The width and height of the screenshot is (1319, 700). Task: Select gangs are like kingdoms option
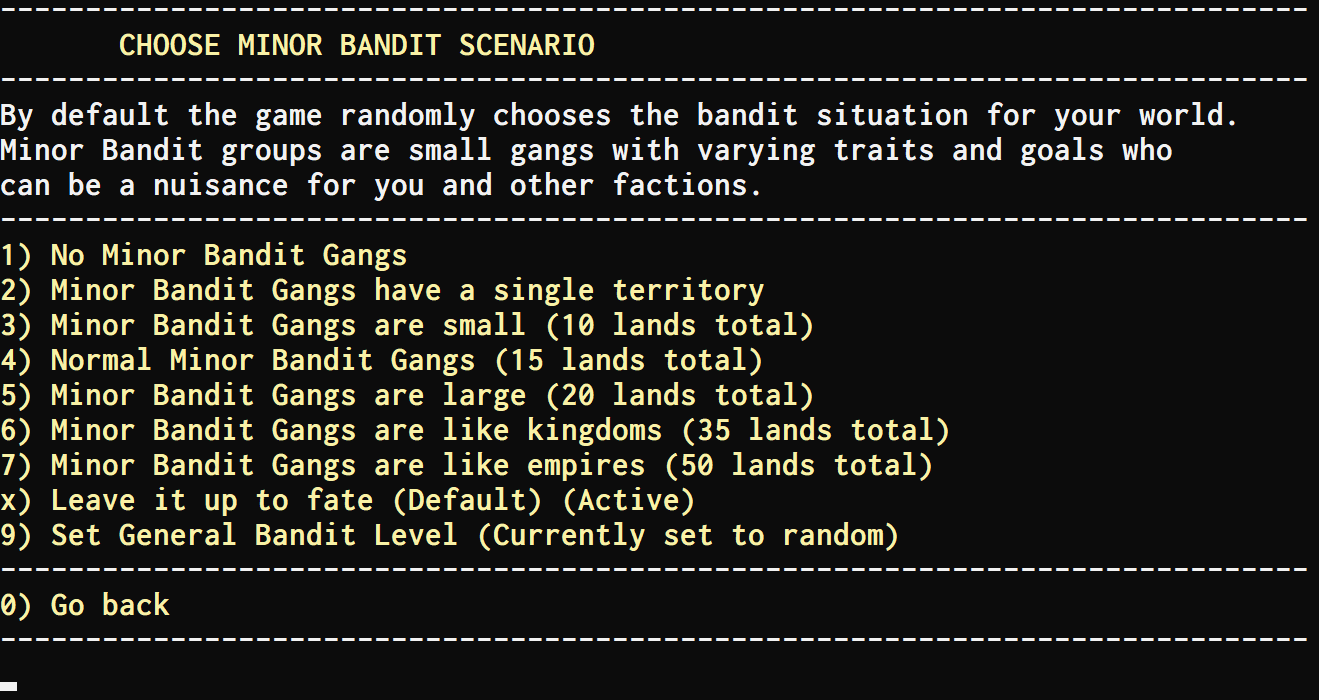click(475, 430)
